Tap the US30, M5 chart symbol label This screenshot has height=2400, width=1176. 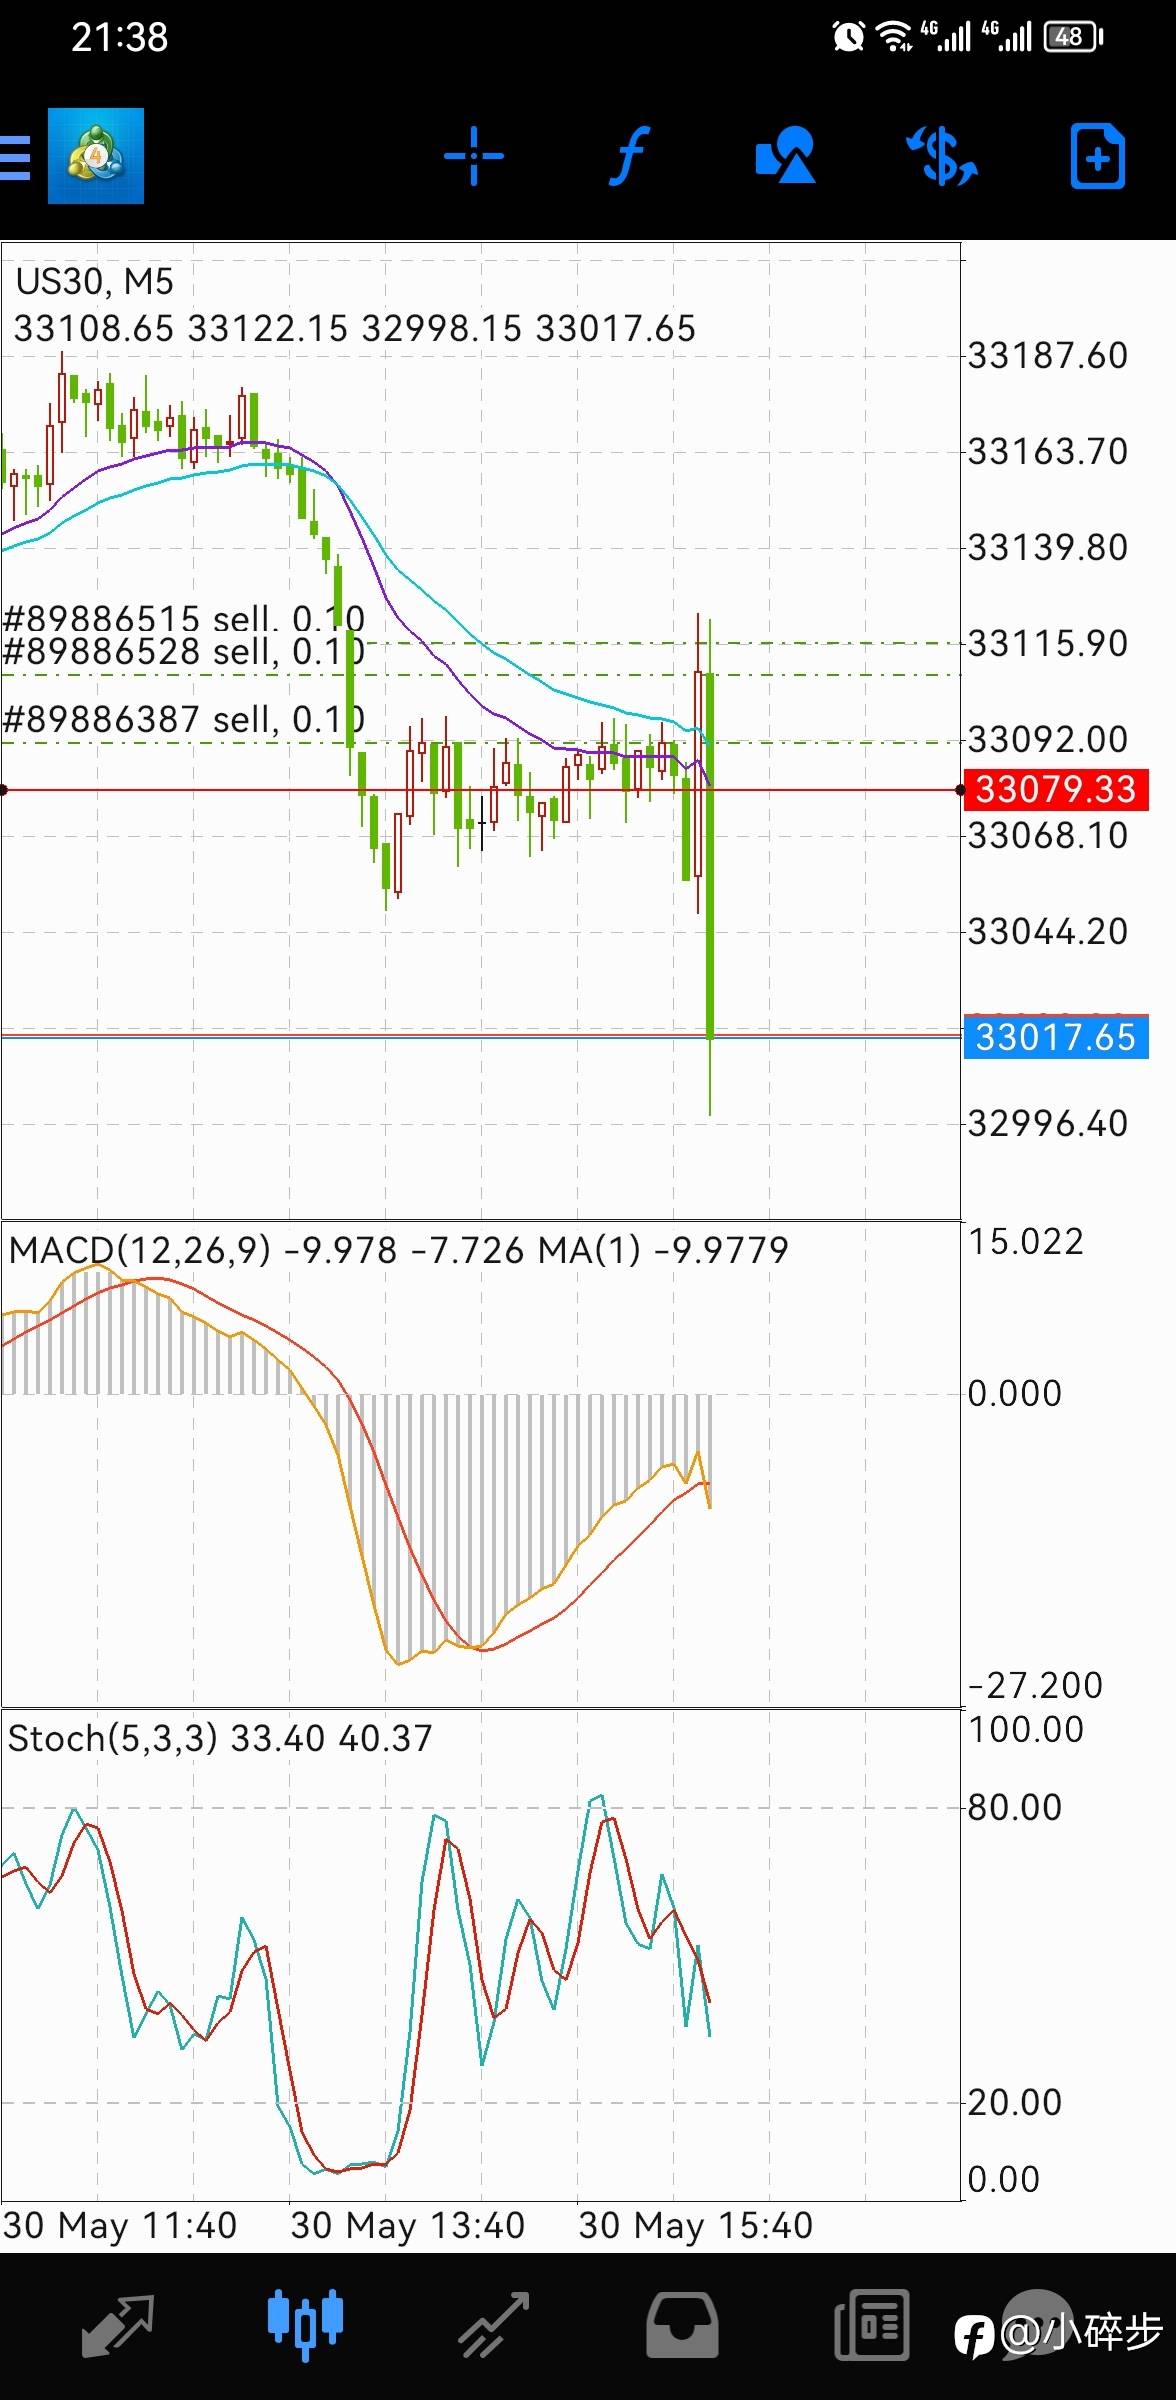coord(95,282)
